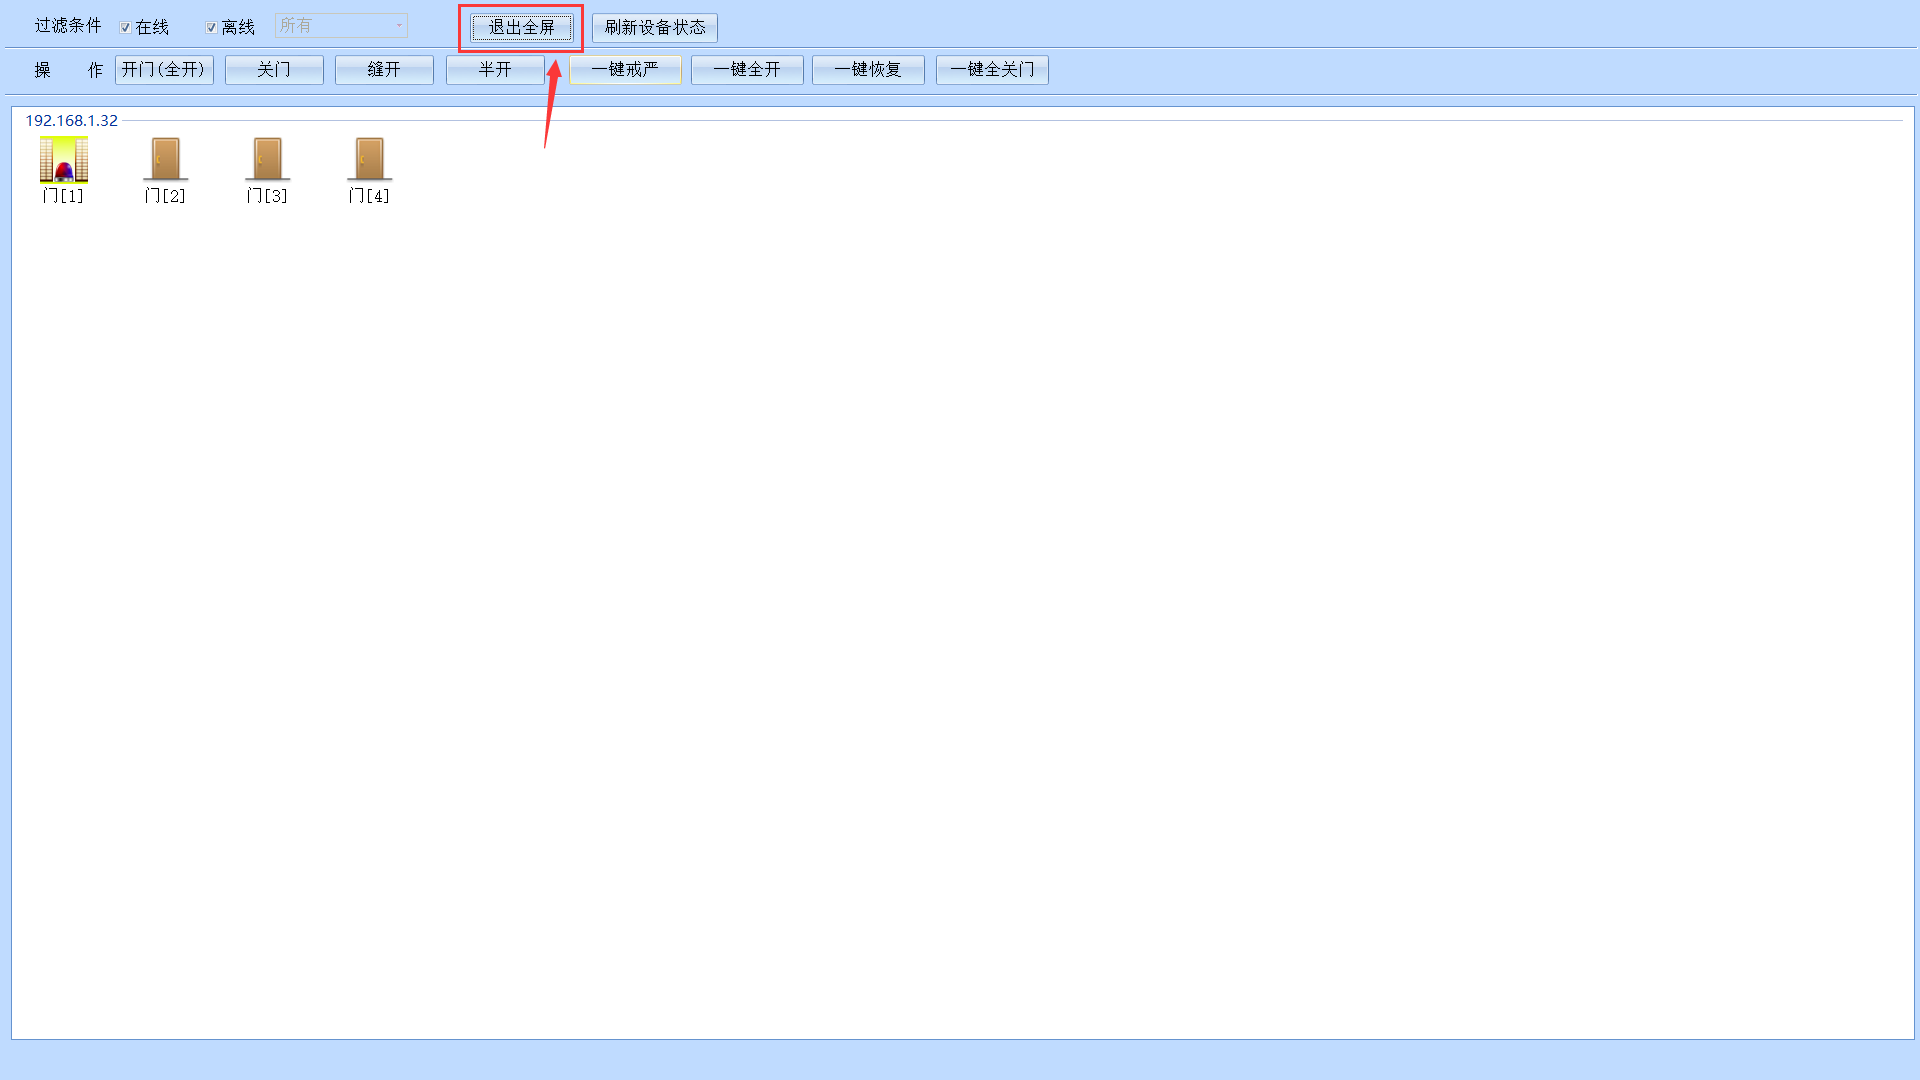The height and width of the screenshot is (1080, 1920).
Task: Toggle the 离线 offline filter checkbox
Action: click(211, 28)
